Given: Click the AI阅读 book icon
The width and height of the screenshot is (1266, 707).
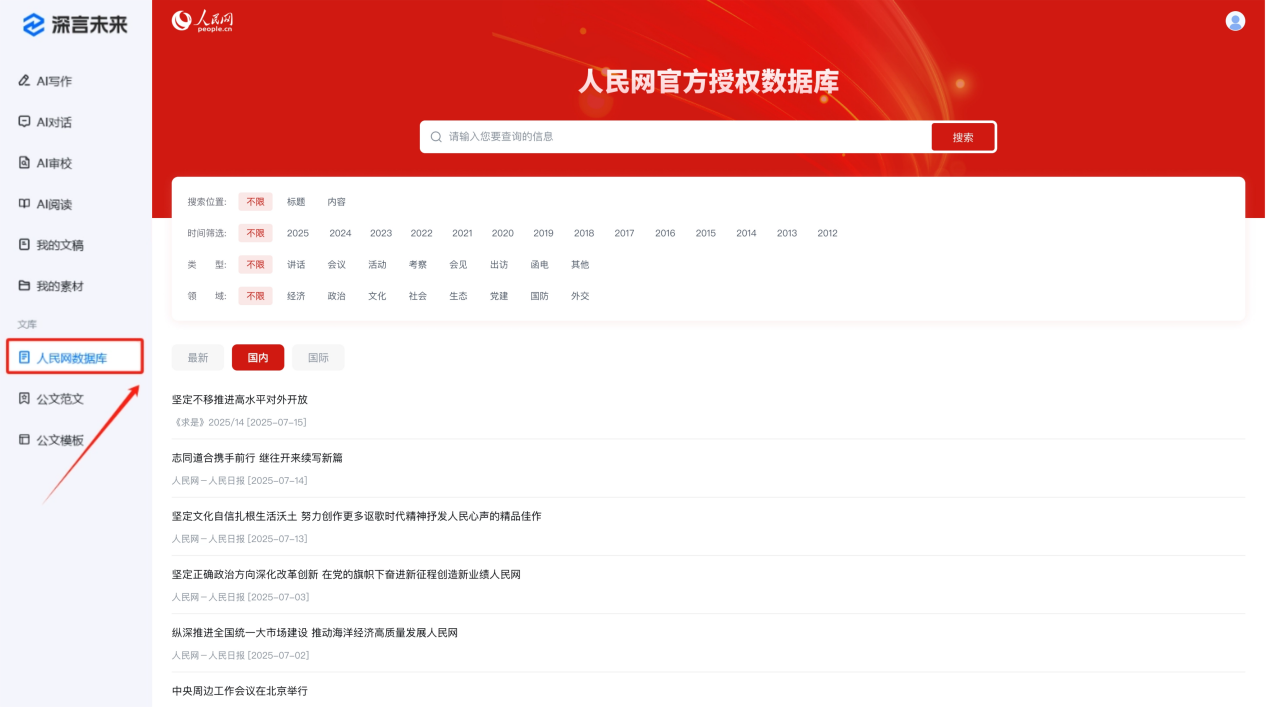Looking at the screenshot, I should click(25, 204).
